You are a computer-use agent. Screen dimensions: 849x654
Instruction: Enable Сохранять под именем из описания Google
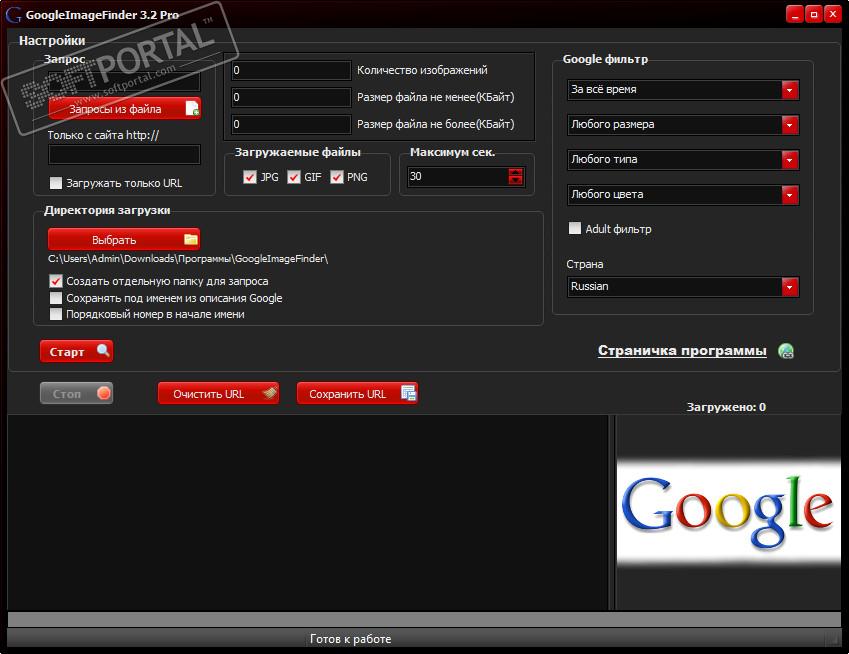click(x=56, y=298)
